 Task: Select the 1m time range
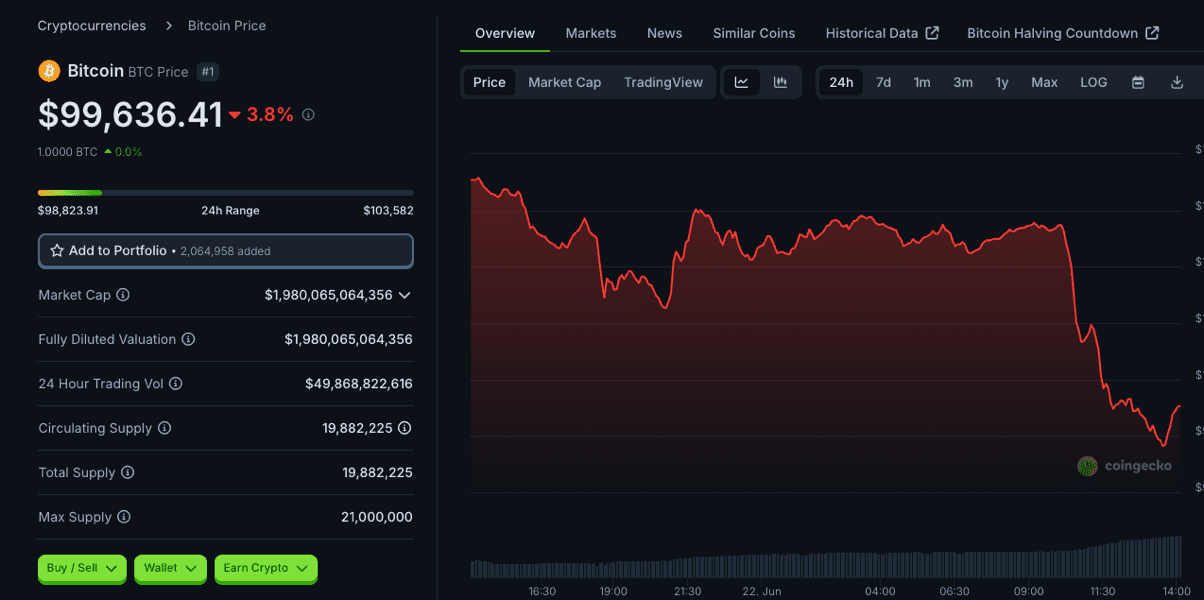922,82
